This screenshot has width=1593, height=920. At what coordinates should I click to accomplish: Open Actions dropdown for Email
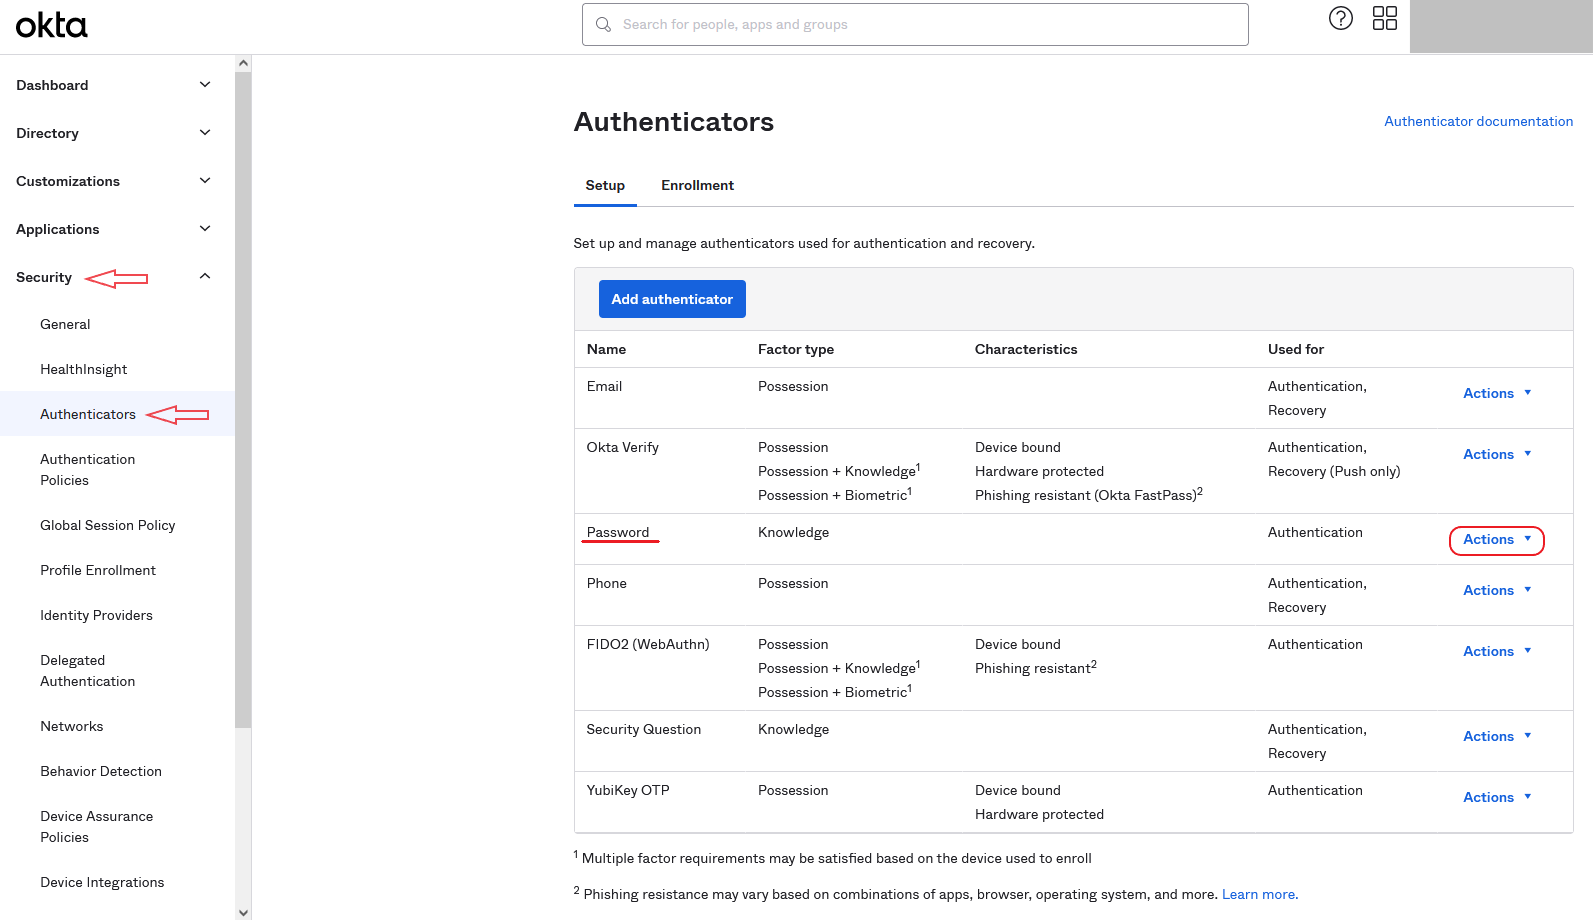pos(1497,393)
